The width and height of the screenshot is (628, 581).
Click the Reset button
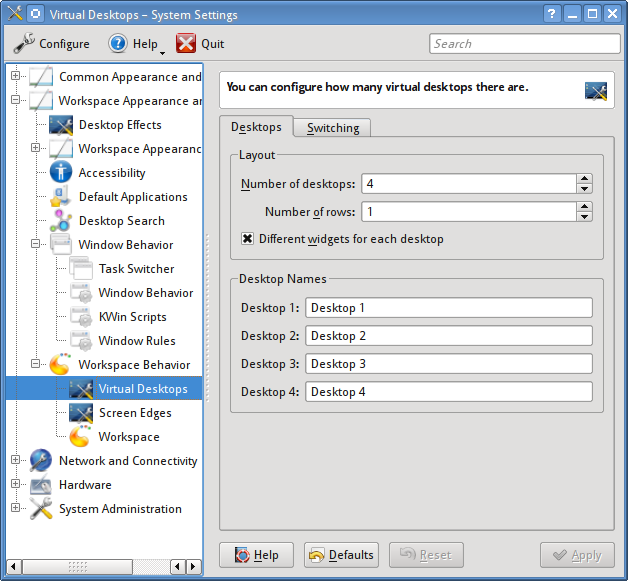tap(426, 555)
